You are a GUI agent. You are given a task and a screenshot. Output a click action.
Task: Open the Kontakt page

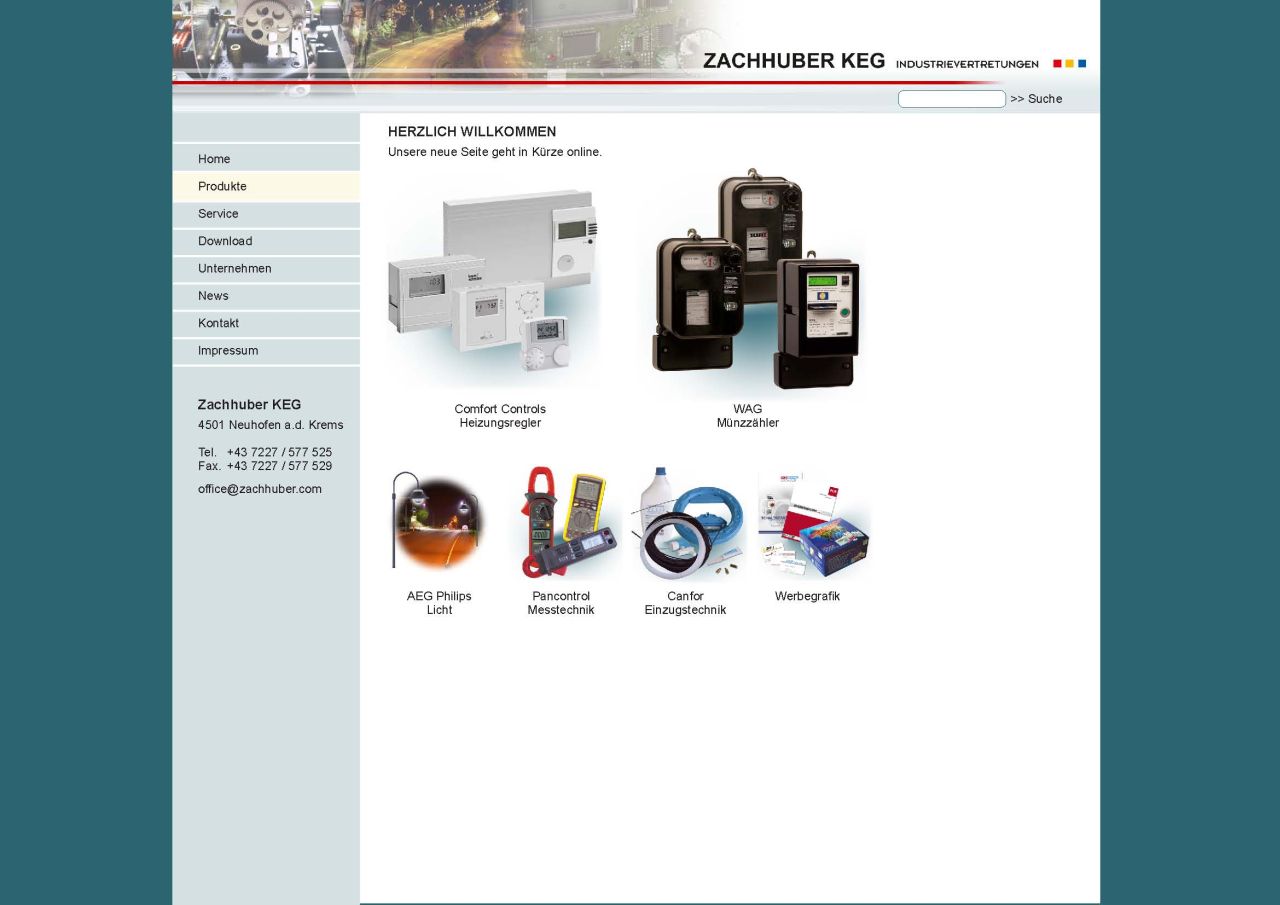[218, 323]
